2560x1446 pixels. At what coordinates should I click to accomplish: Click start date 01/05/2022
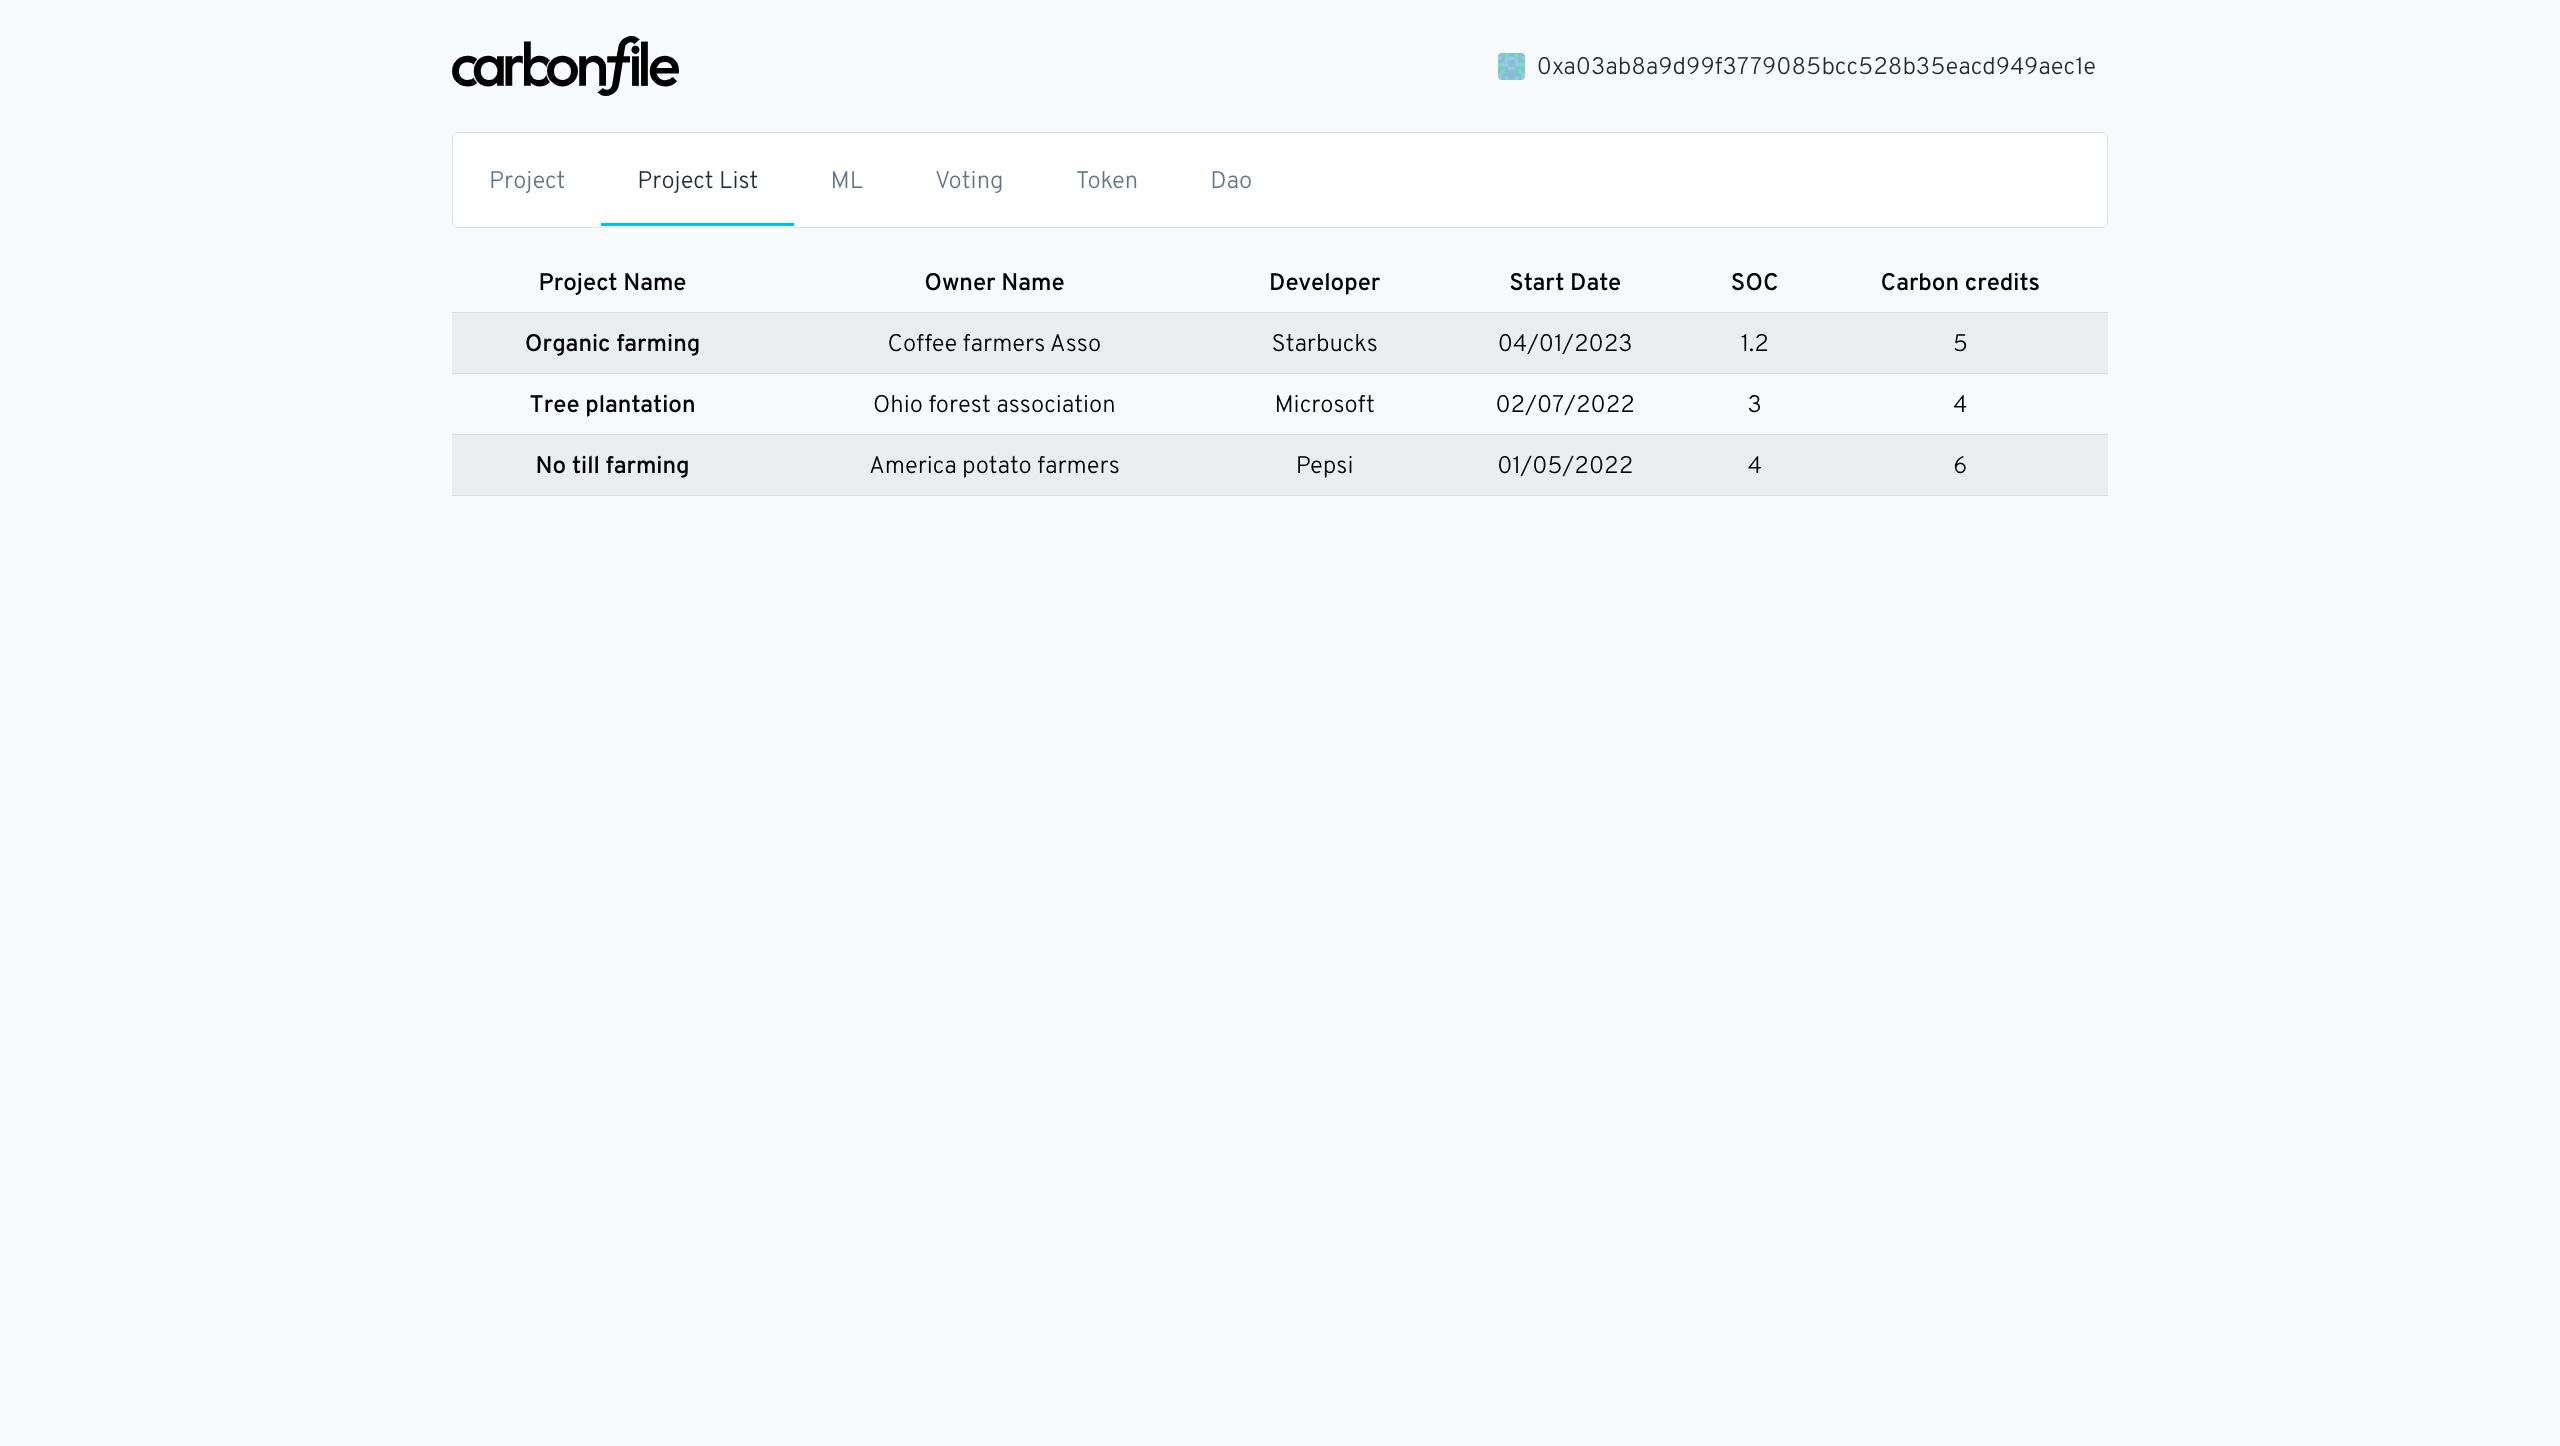(1565, 465)
